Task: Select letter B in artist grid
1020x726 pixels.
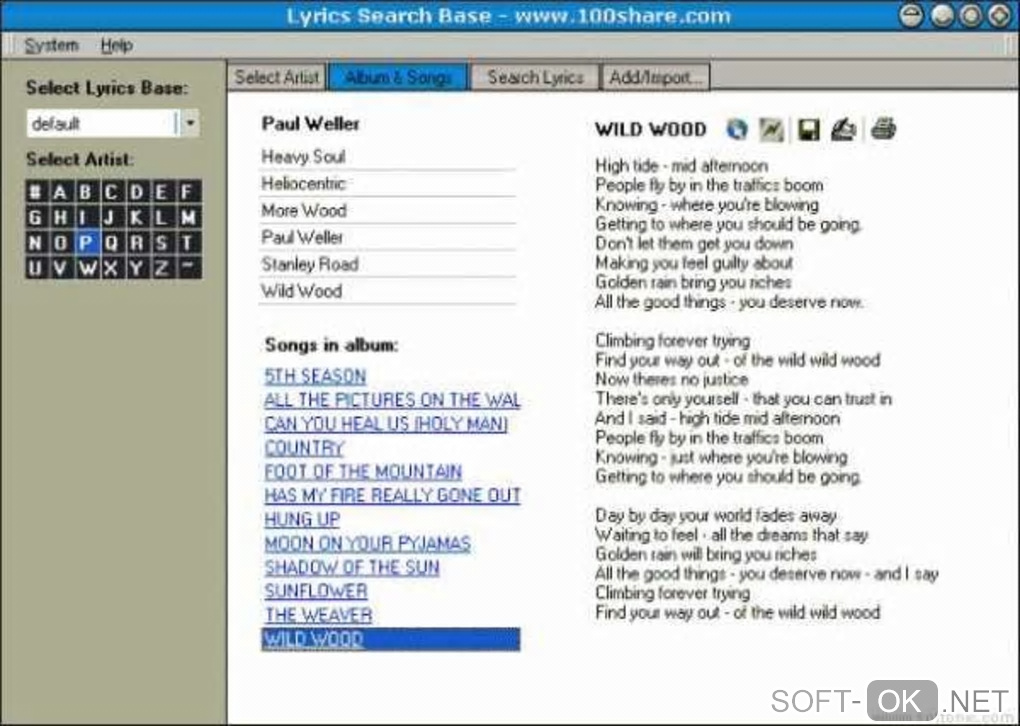Action: (86, 192)
